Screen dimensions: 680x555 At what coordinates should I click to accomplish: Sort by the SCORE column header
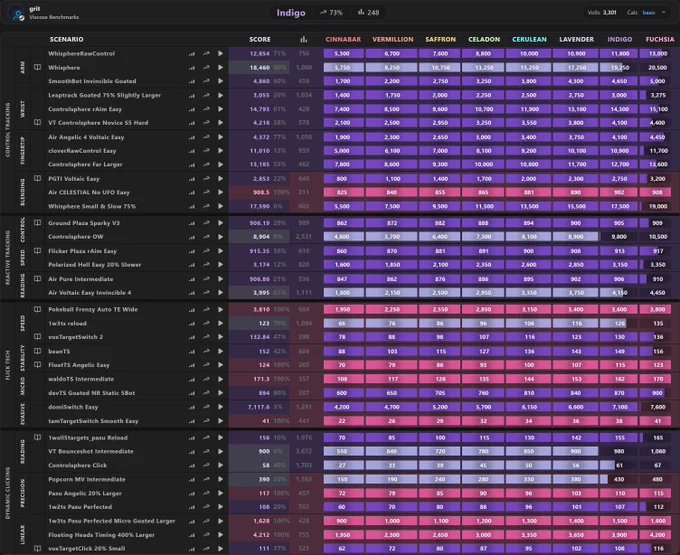[260, 39]
